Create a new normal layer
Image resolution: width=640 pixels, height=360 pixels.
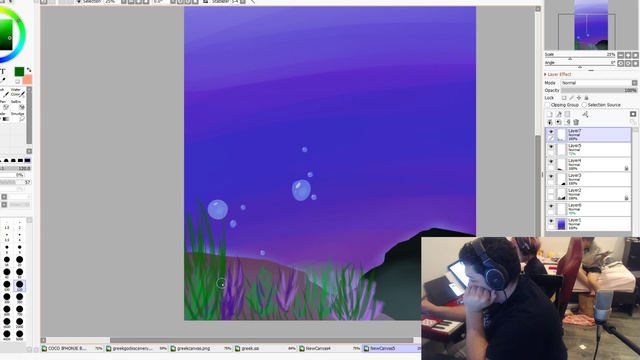(550, 114)
